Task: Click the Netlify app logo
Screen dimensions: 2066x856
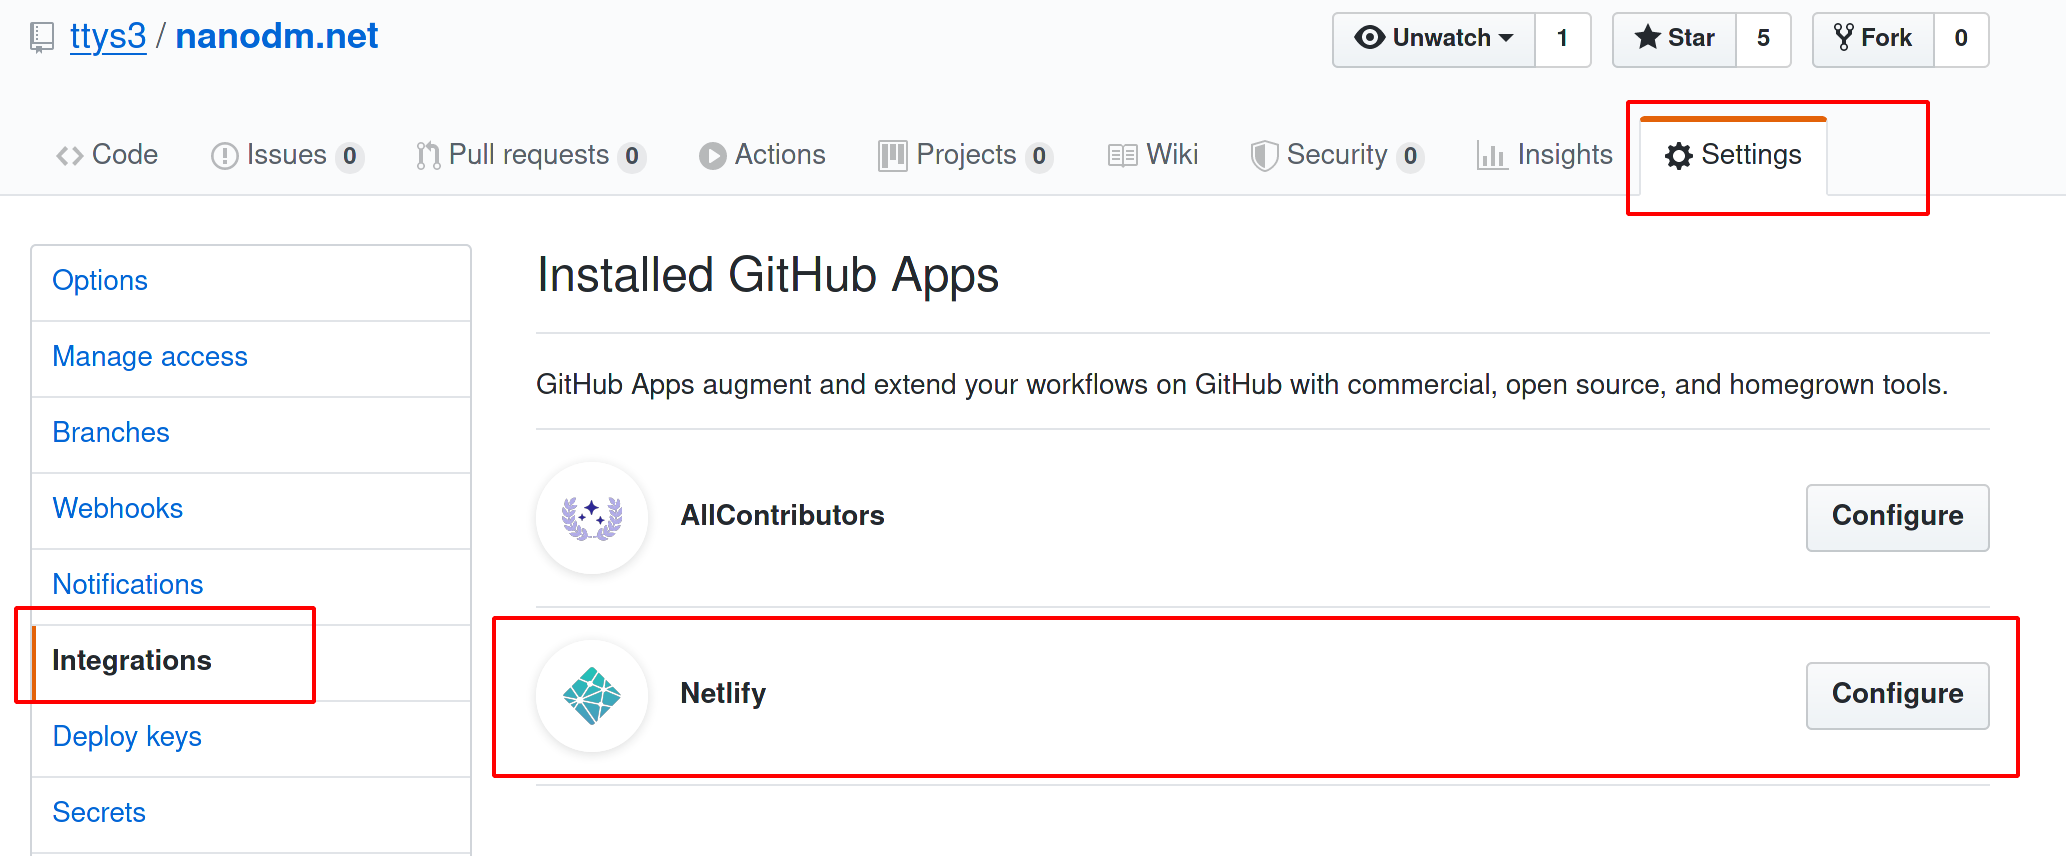Action: (x=592, y=695)
